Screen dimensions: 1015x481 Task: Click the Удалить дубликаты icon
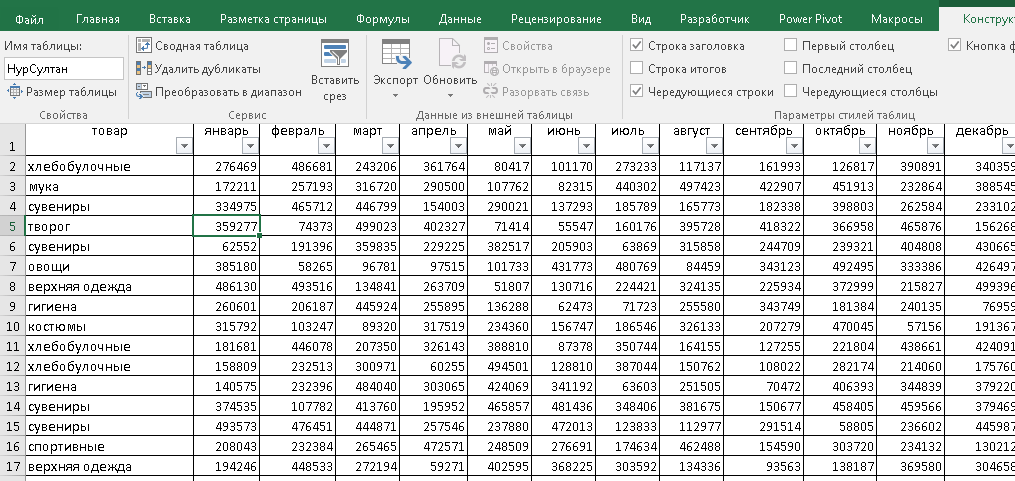pyautogui.click(x=143, y=69)
